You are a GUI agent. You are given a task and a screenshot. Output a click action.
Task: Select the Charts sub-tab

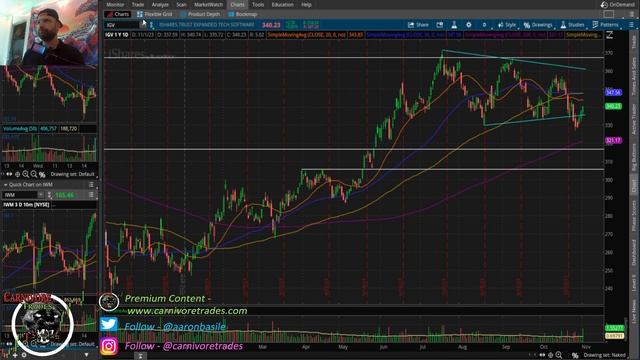(x=118, y=14)
